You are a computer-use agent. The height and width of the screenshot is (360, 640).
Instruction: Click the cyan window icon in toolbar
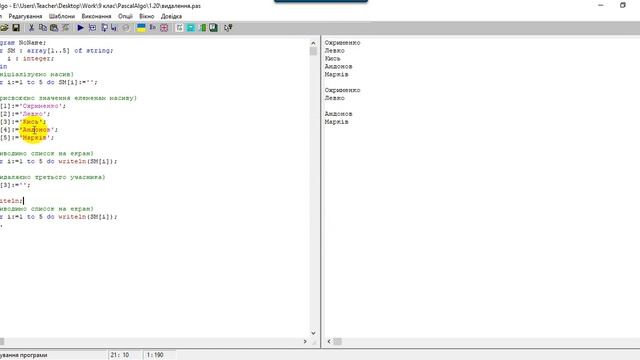tap(191, 28)
